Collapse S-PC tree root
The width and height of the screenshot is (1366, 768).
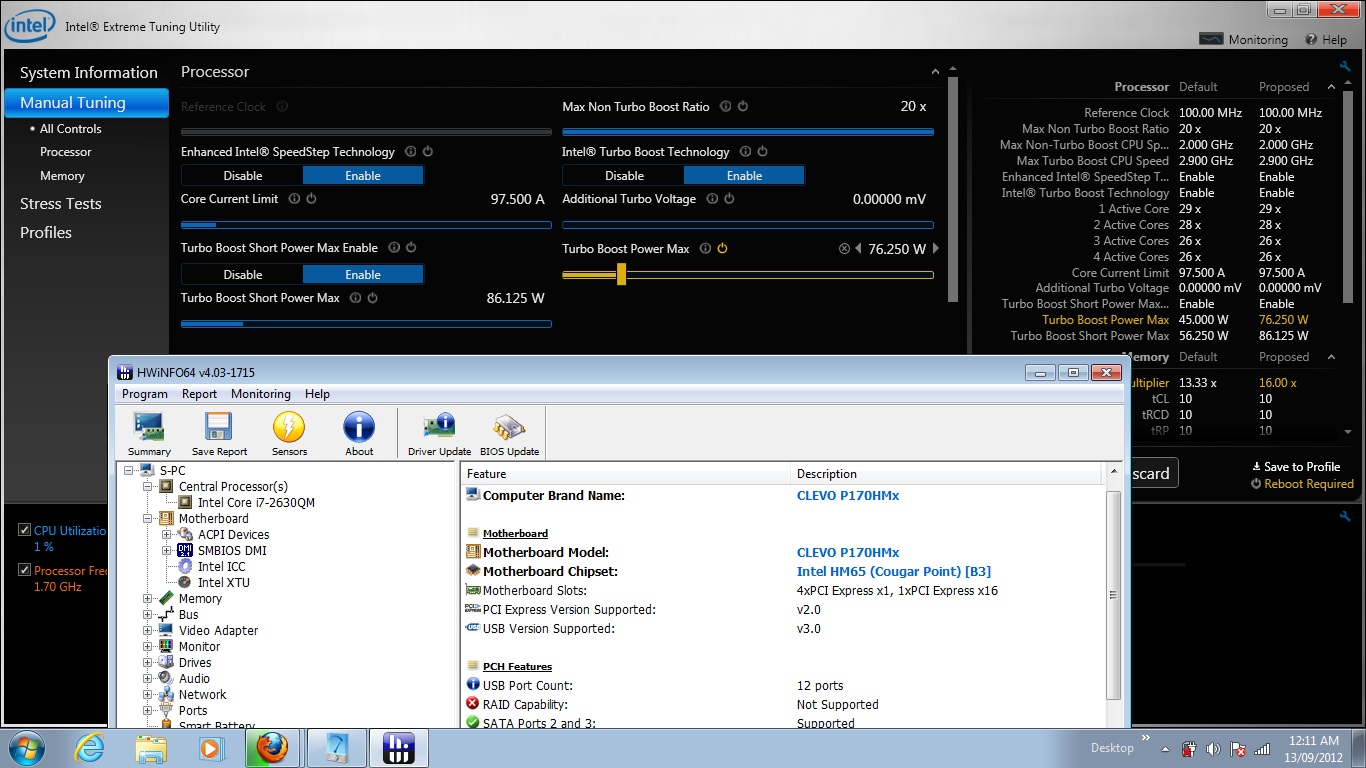pyautogui.click(x=128, y=471)
